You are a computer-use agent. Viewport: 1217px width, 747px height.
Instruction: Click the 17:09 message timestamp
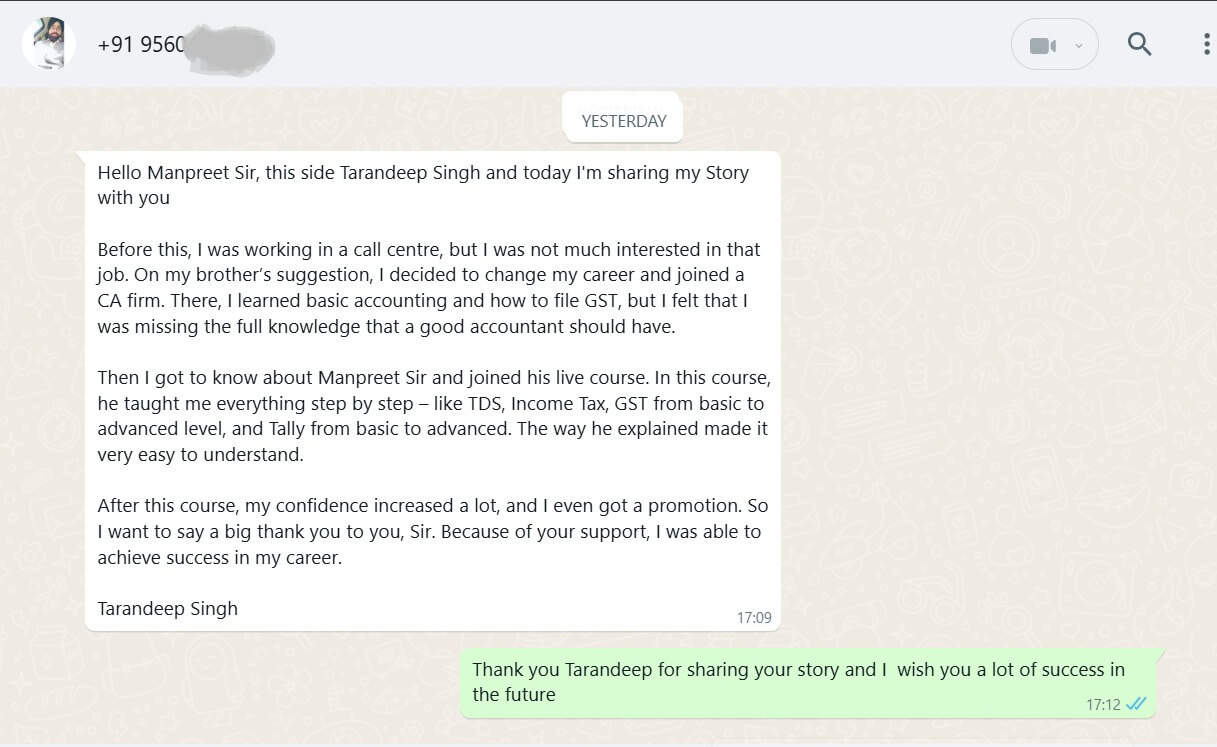pyautogui.click(x=754, y=618)
